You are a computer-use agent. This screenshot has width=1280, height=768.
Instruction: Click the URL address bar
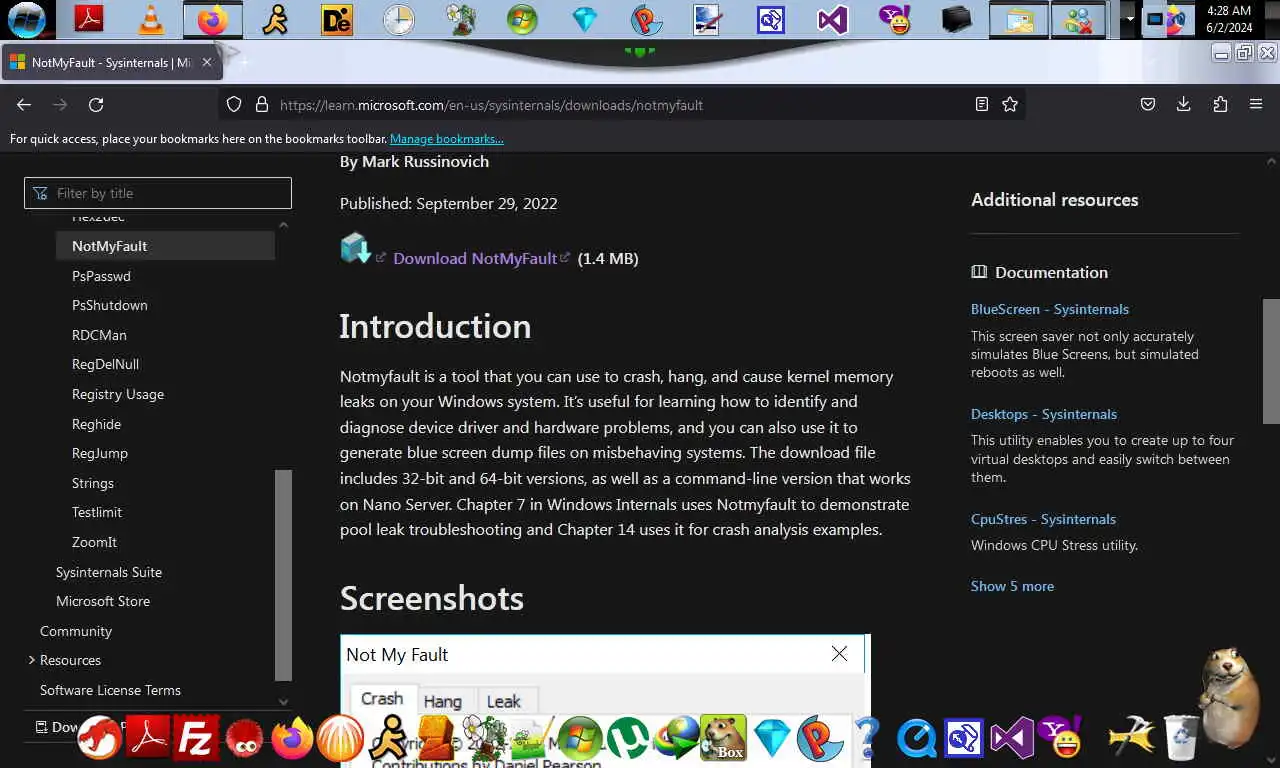tap(620, 104)
